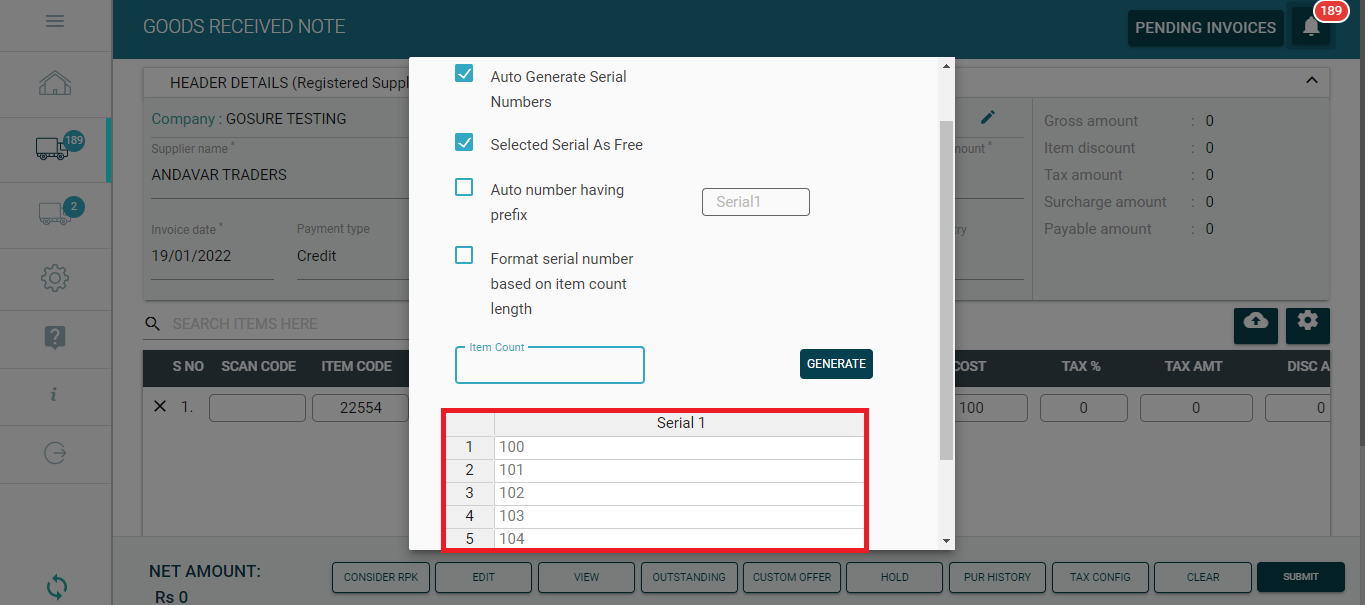The width and height of the screenshot is (1365, 605).
Task: Click the TAX AMT column header
Action: coord(1193,366)
